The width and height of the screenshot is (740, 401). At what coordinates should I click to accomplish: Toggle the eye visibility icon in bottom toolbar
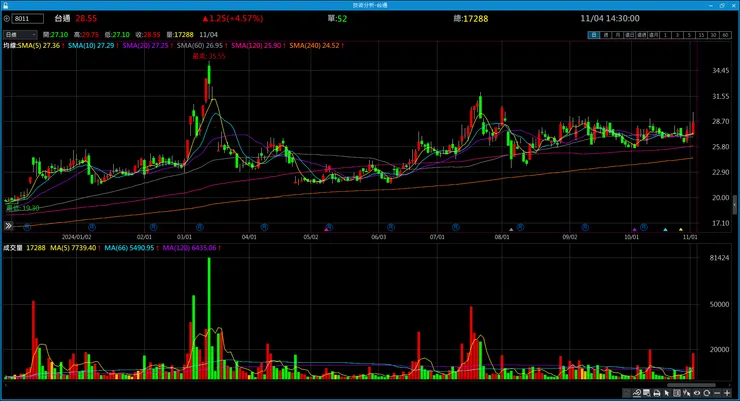pos(697,393)
